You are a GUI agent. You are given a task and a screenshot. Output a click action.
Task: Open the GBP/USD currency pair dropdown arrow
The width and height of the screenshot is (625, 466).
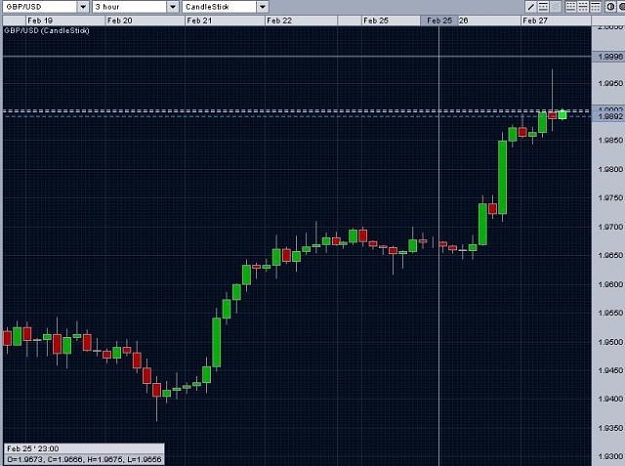(83, 7)
